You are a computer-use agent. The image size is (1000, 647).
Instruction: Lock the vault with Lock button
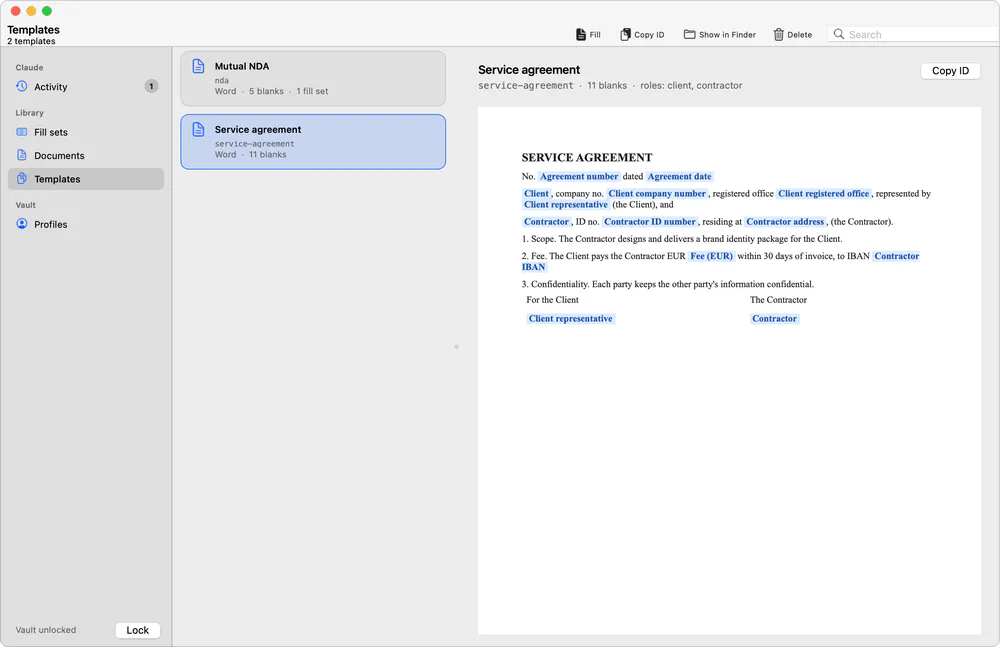coord(138,630)
